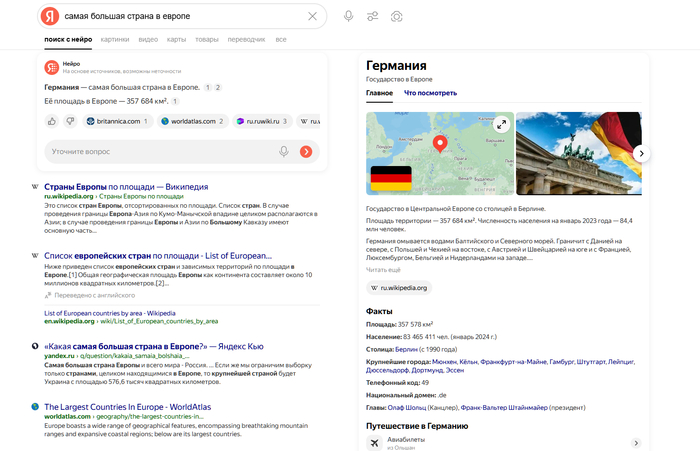Open 'Мюнхен' city link
Viewport: 700px width, 451px height.
click(x=444, y=362)
